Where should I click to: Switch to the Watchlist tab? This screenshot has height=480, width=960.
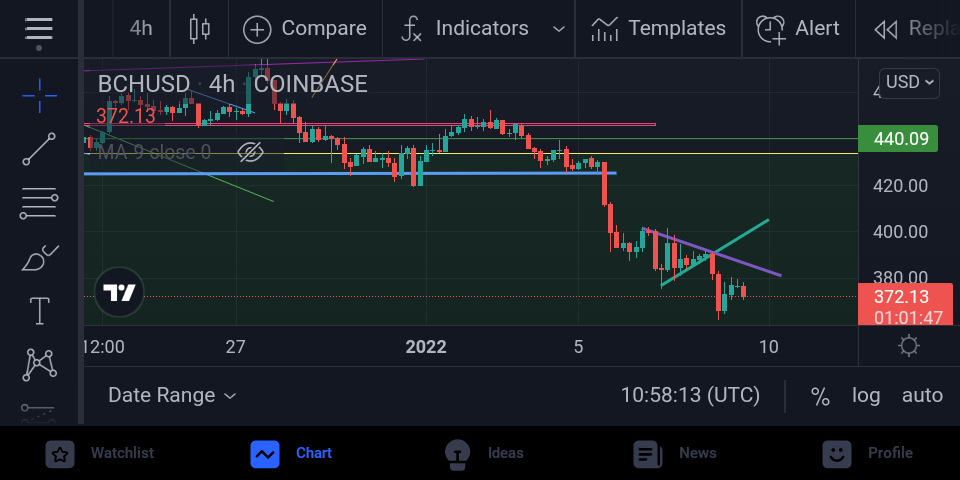pyautogui.click(x=100, y=454)
